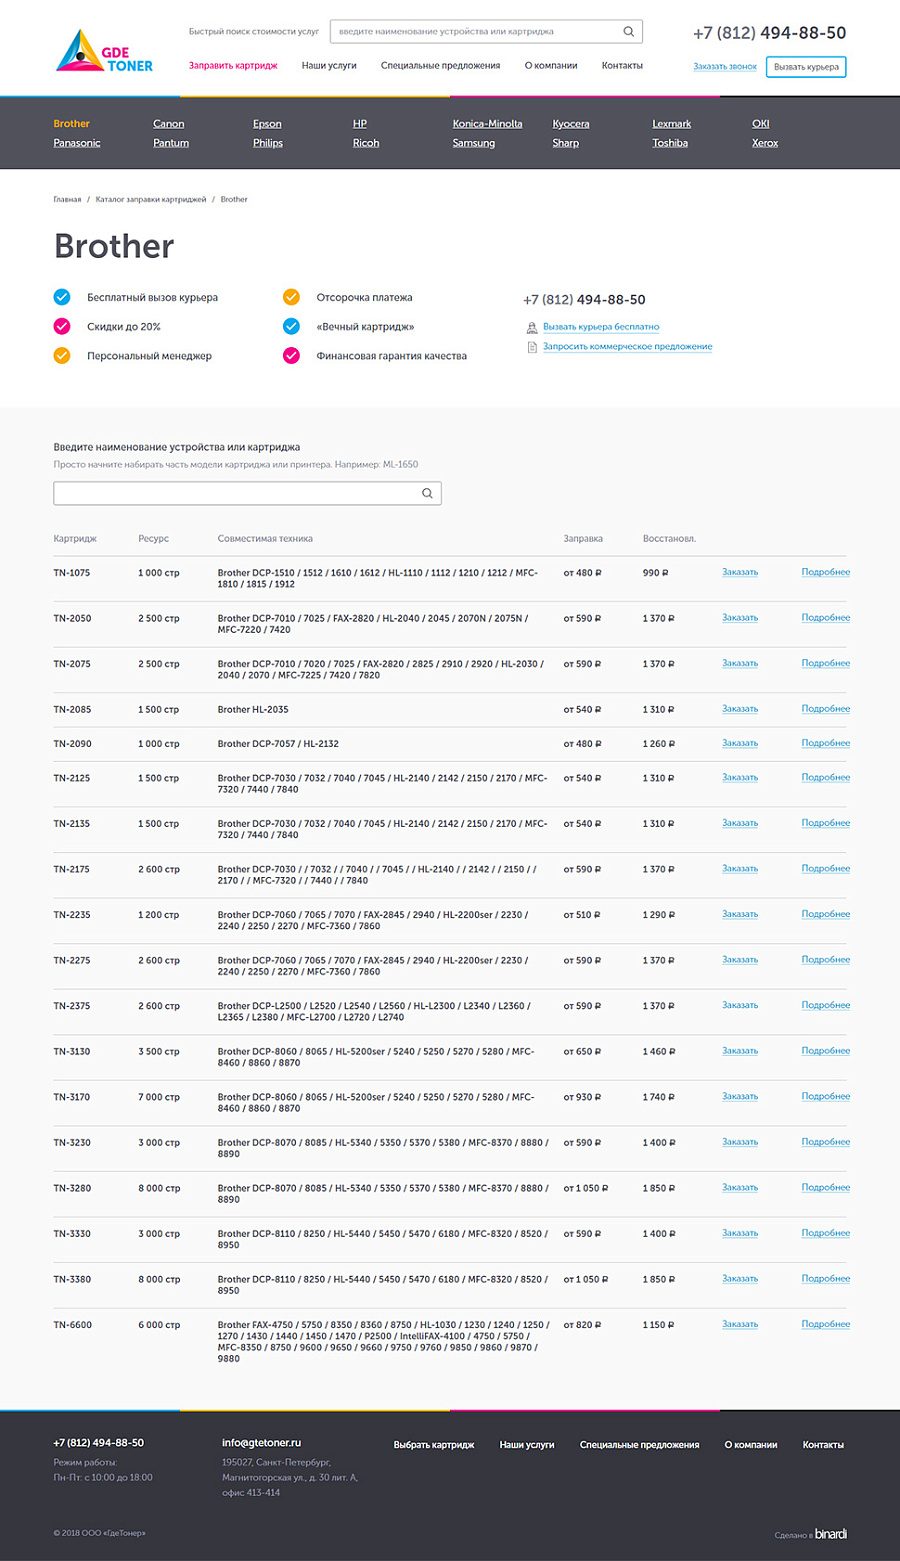
Task: Click checkmark icon next to '«Вечный картридж»'
Action: [x=291, y=326]
